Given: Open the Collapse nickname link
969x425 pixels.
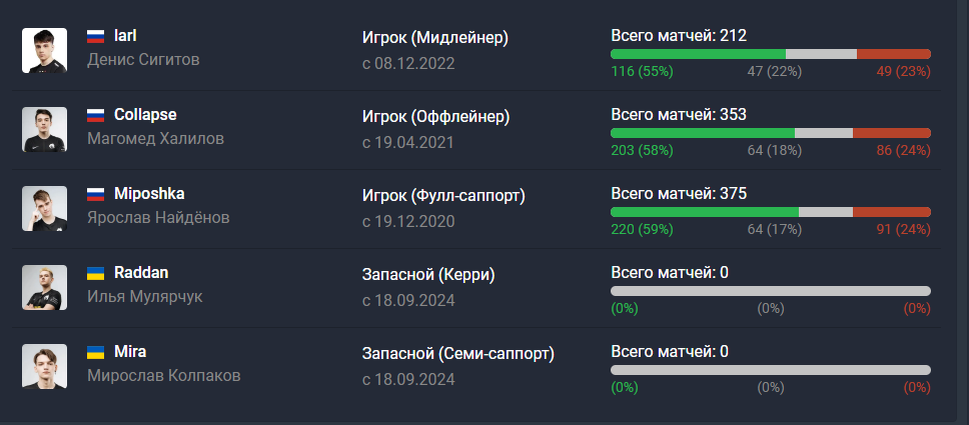Looking at the screenshot, I should coord(145,115).
